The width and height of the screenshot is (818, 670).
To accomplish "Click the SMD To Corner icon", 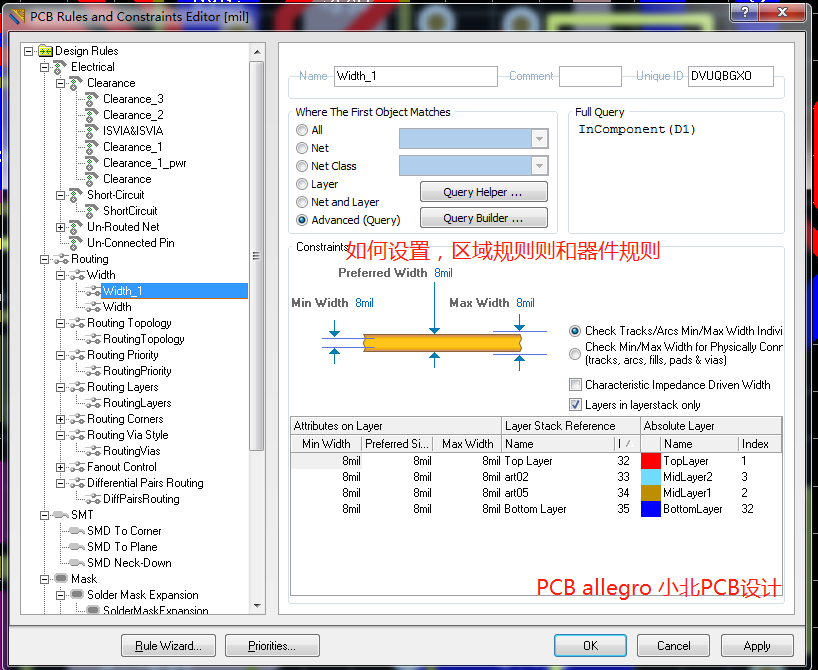I will (x=77, y=531).
